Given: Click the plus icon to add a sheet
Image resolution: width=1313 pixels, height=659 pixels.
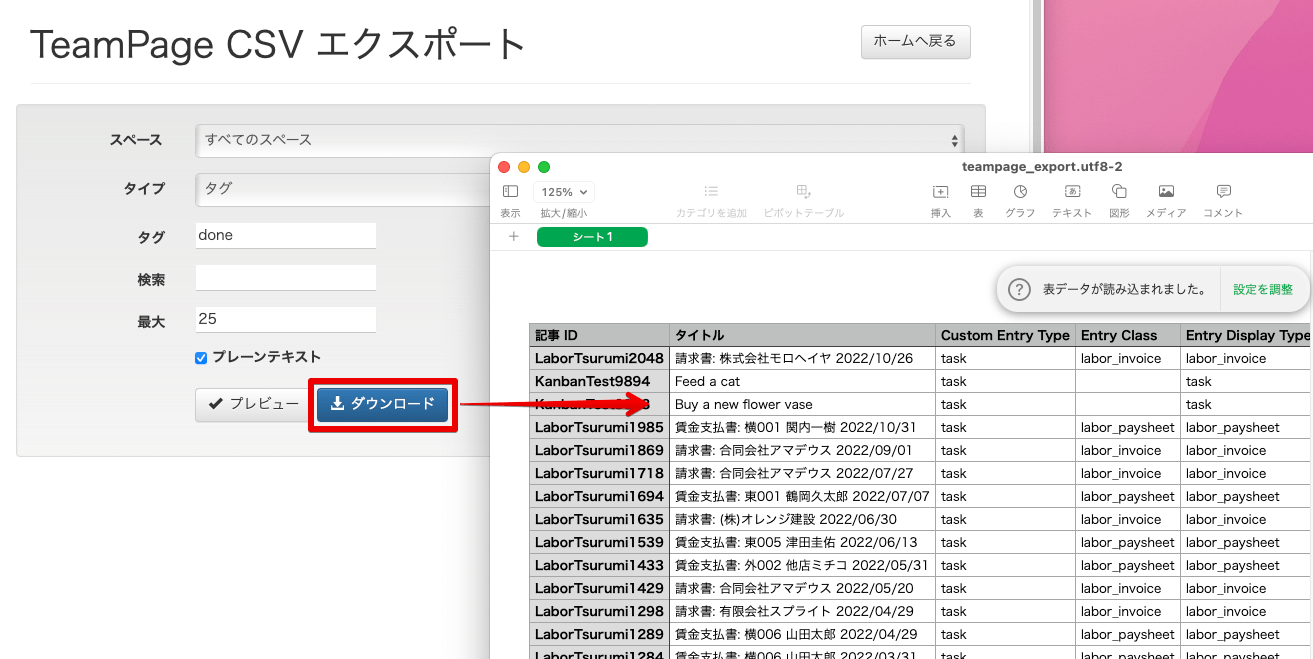Looking at the screenshot, I should (514, 237).
